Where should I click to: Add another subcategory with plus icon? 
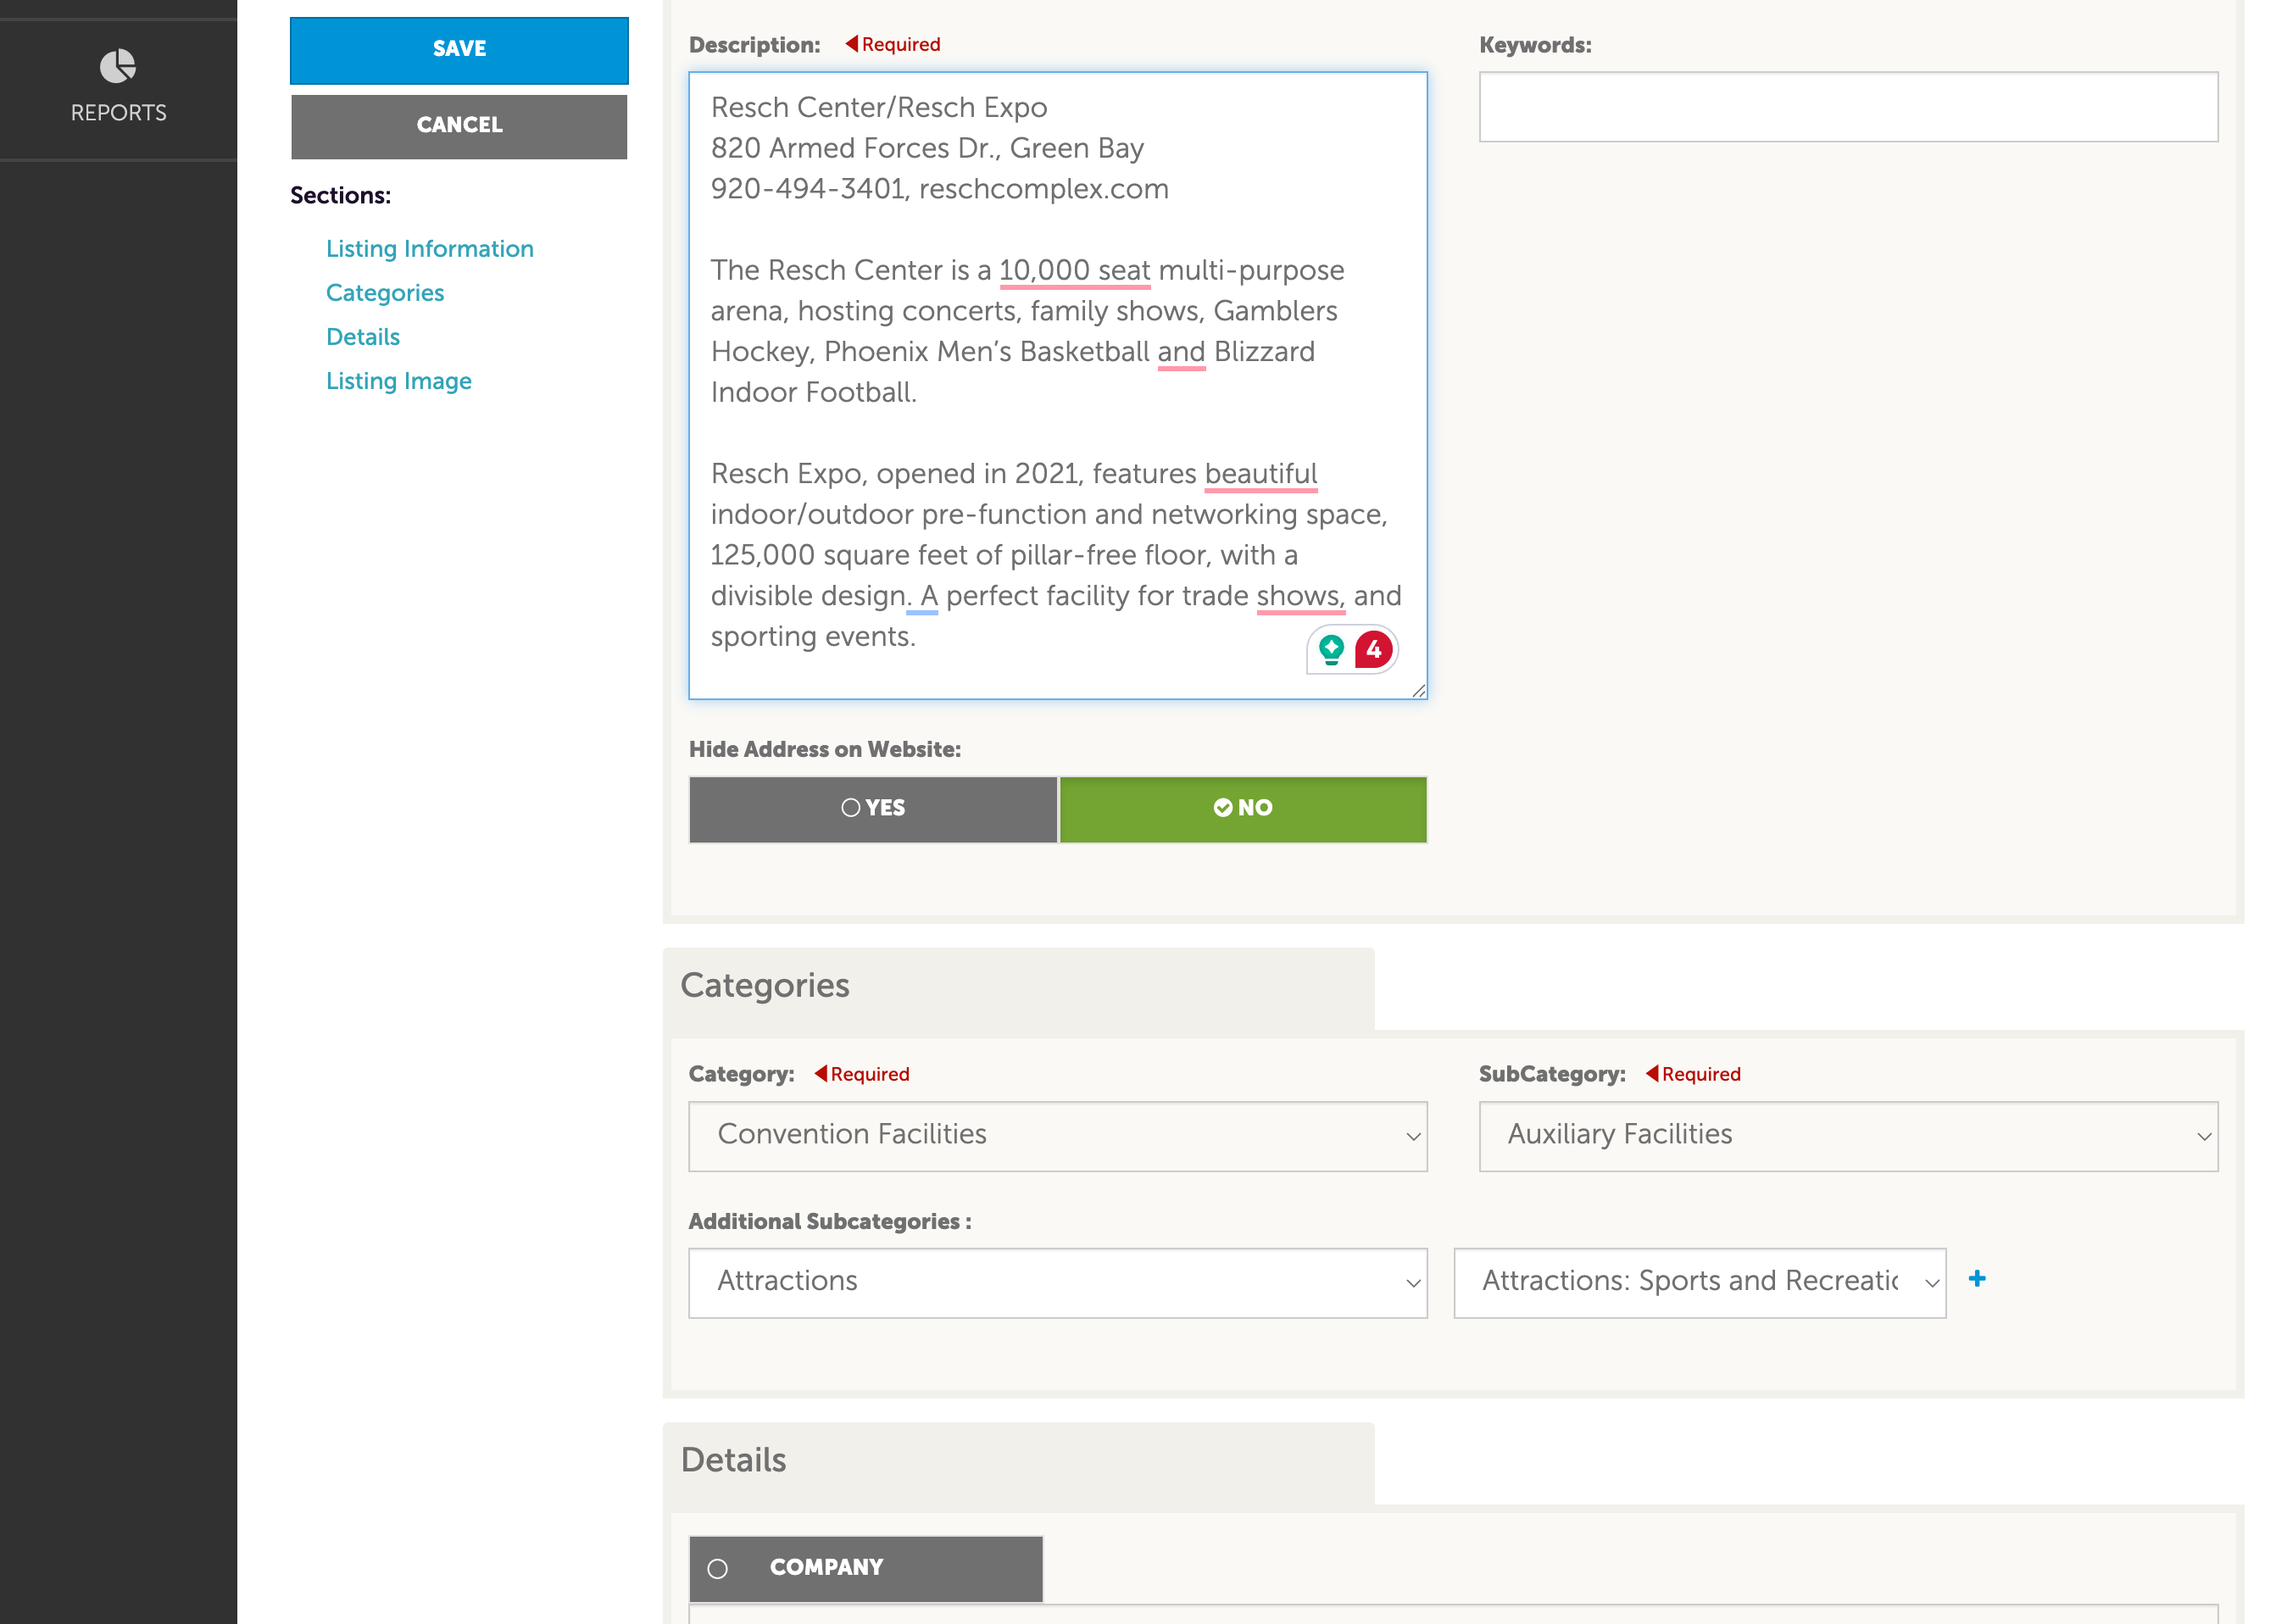coord(1977,1279)
